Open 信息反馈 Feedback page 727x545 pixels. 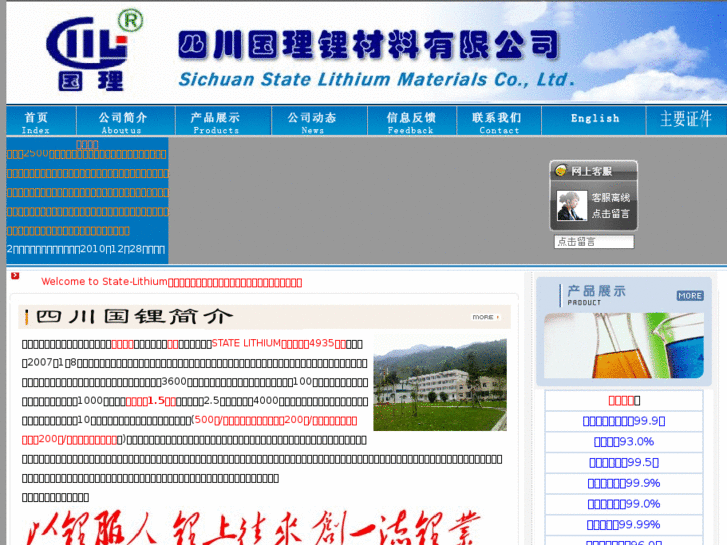coord(411,122)
